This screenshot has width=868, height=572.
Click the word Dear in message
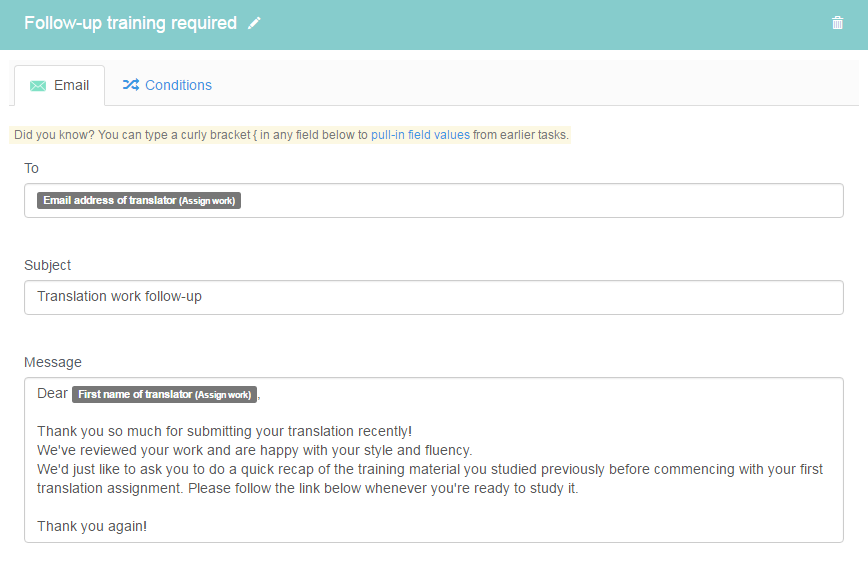pyautogui.click(x=52, y=394)
